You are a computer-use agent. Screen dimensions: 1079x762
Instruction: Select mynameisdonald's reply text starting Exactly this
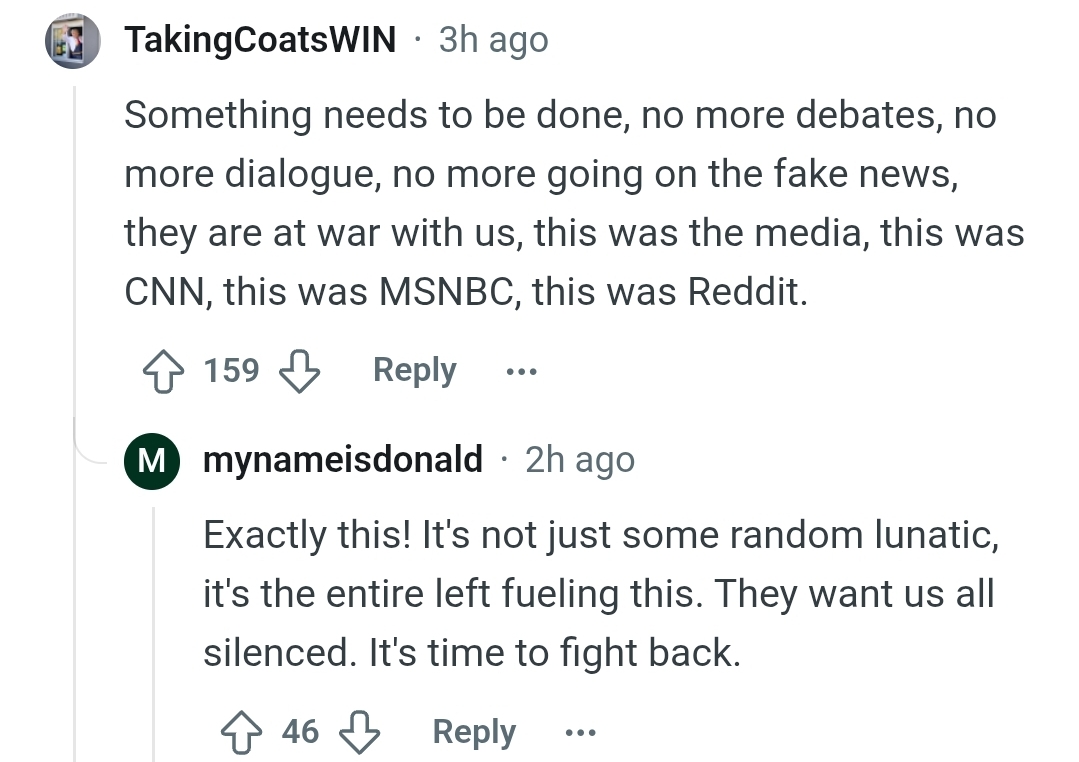click(x=601, y=594)
